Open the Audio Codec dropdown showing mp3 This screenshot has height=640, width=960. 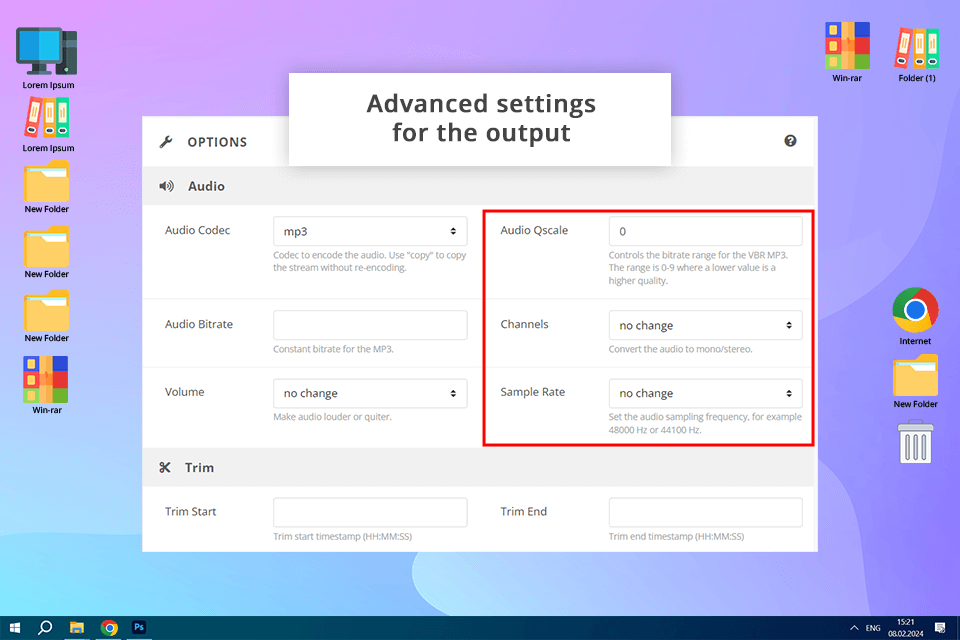tap(370, 232)
